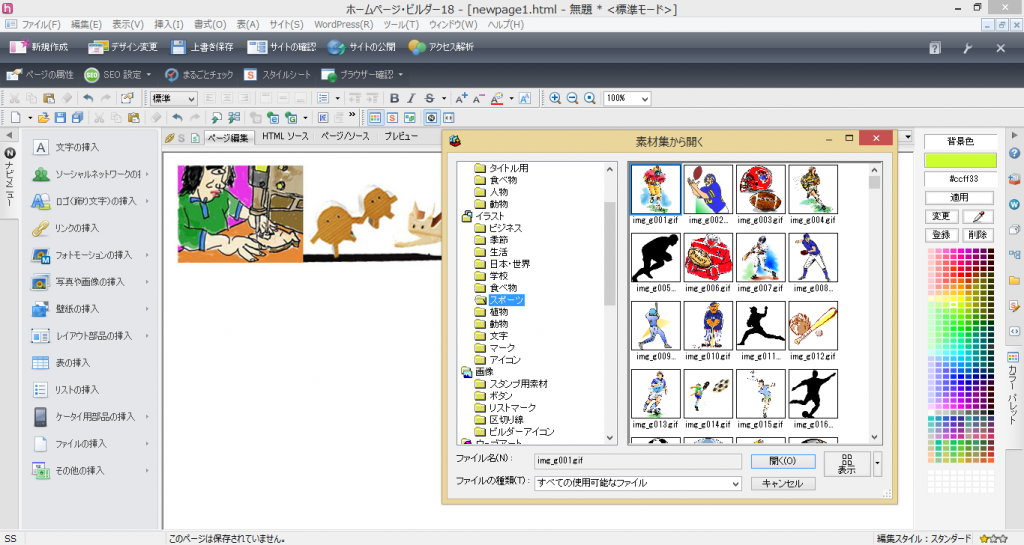The width and height of the screenshot is (1024, 545).
Task: Open the ファイルの種類 file type dropdown
Action: pos(734,483)
